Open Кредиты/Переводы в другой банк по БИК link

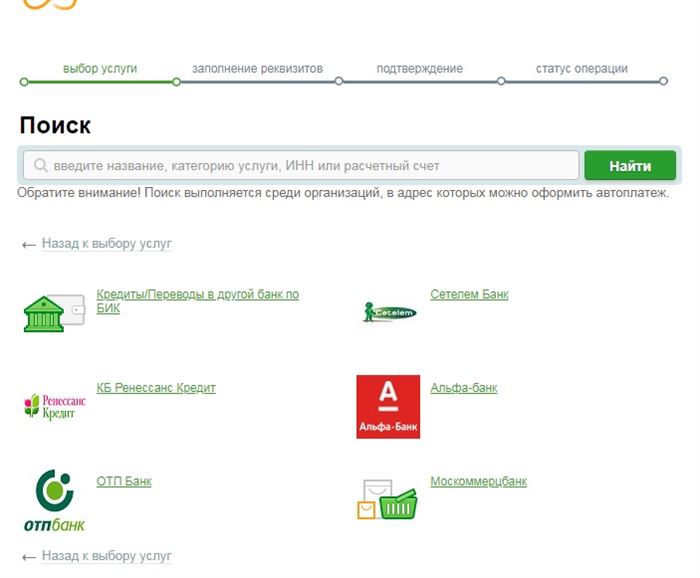click(197, 301)
